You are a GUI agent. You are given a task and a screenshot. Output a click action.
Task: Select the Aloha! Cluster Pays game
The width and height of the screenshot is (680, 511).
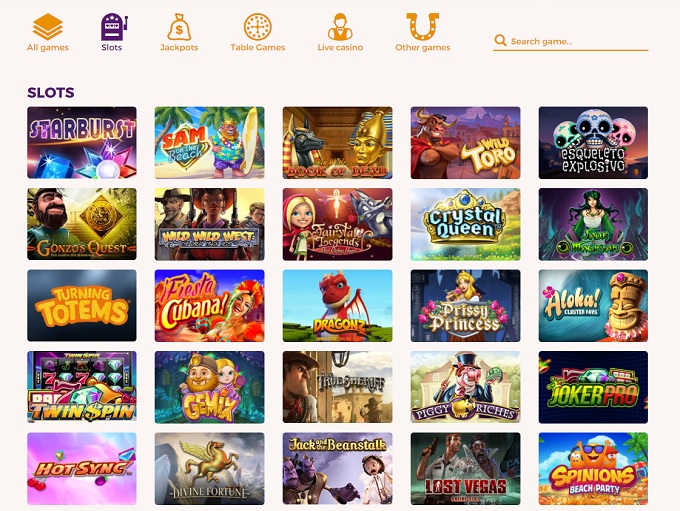[593, 306]
